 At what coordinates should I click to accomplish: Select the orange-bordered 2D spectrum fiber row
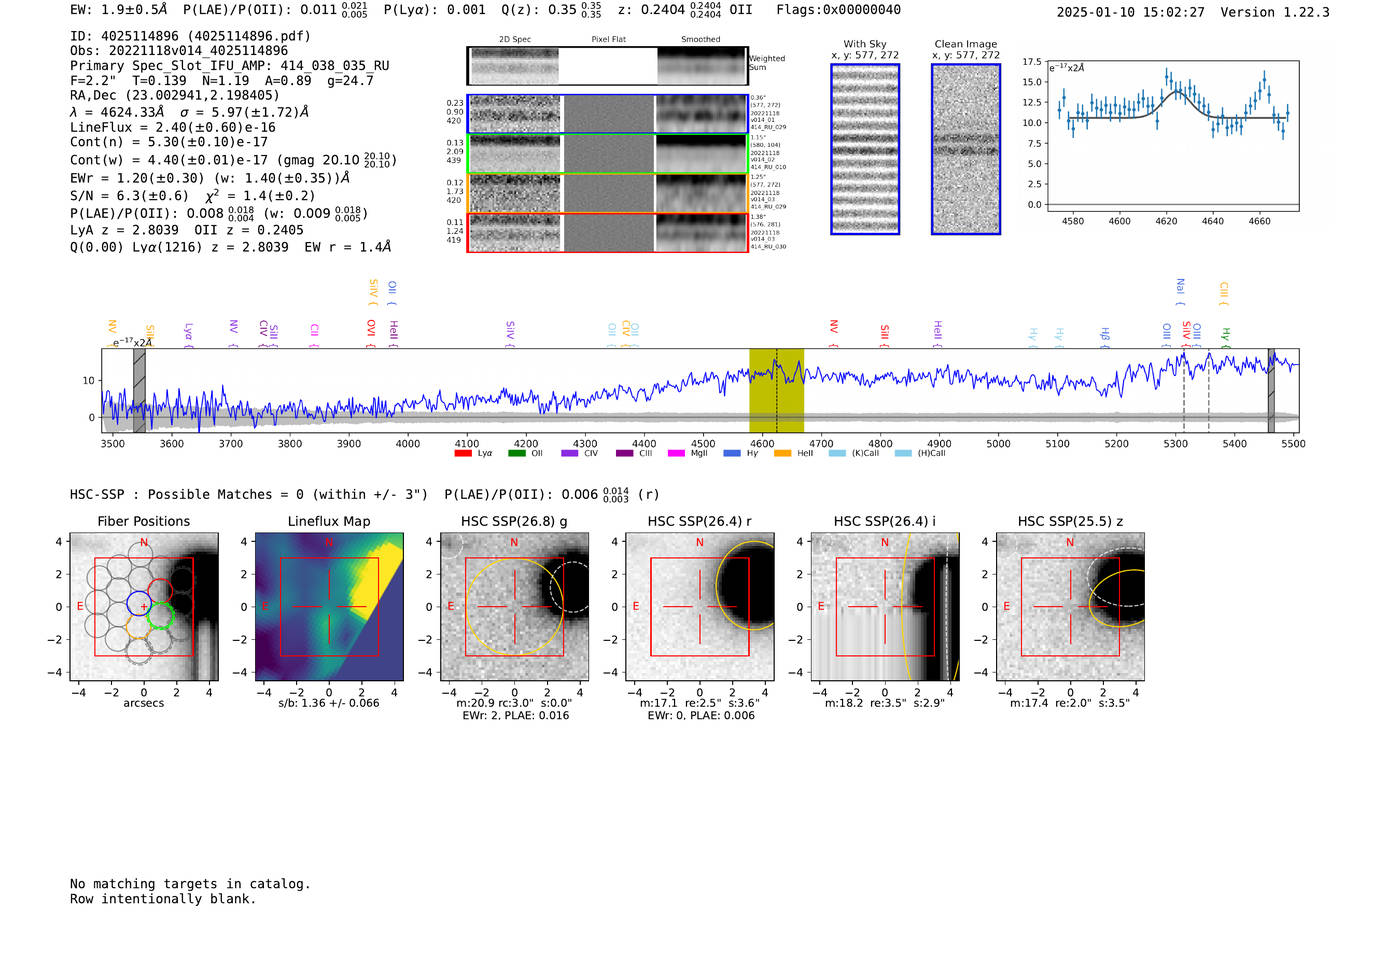(x=608, y=193)
